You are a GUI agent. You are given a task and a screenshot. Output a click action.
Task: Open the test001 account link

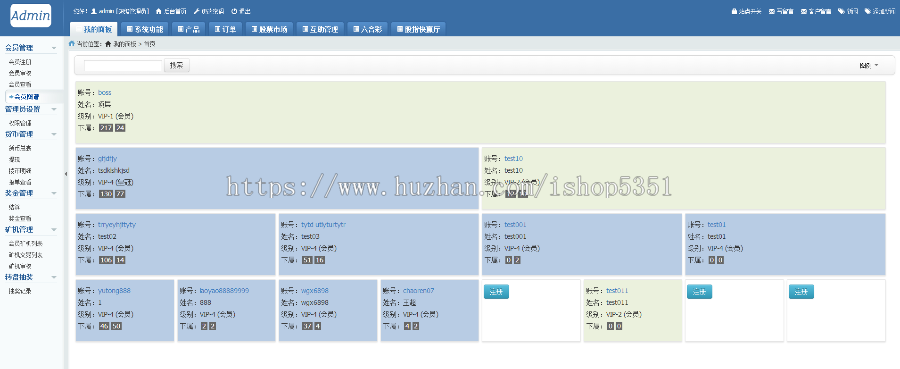(x=515, y=224)
